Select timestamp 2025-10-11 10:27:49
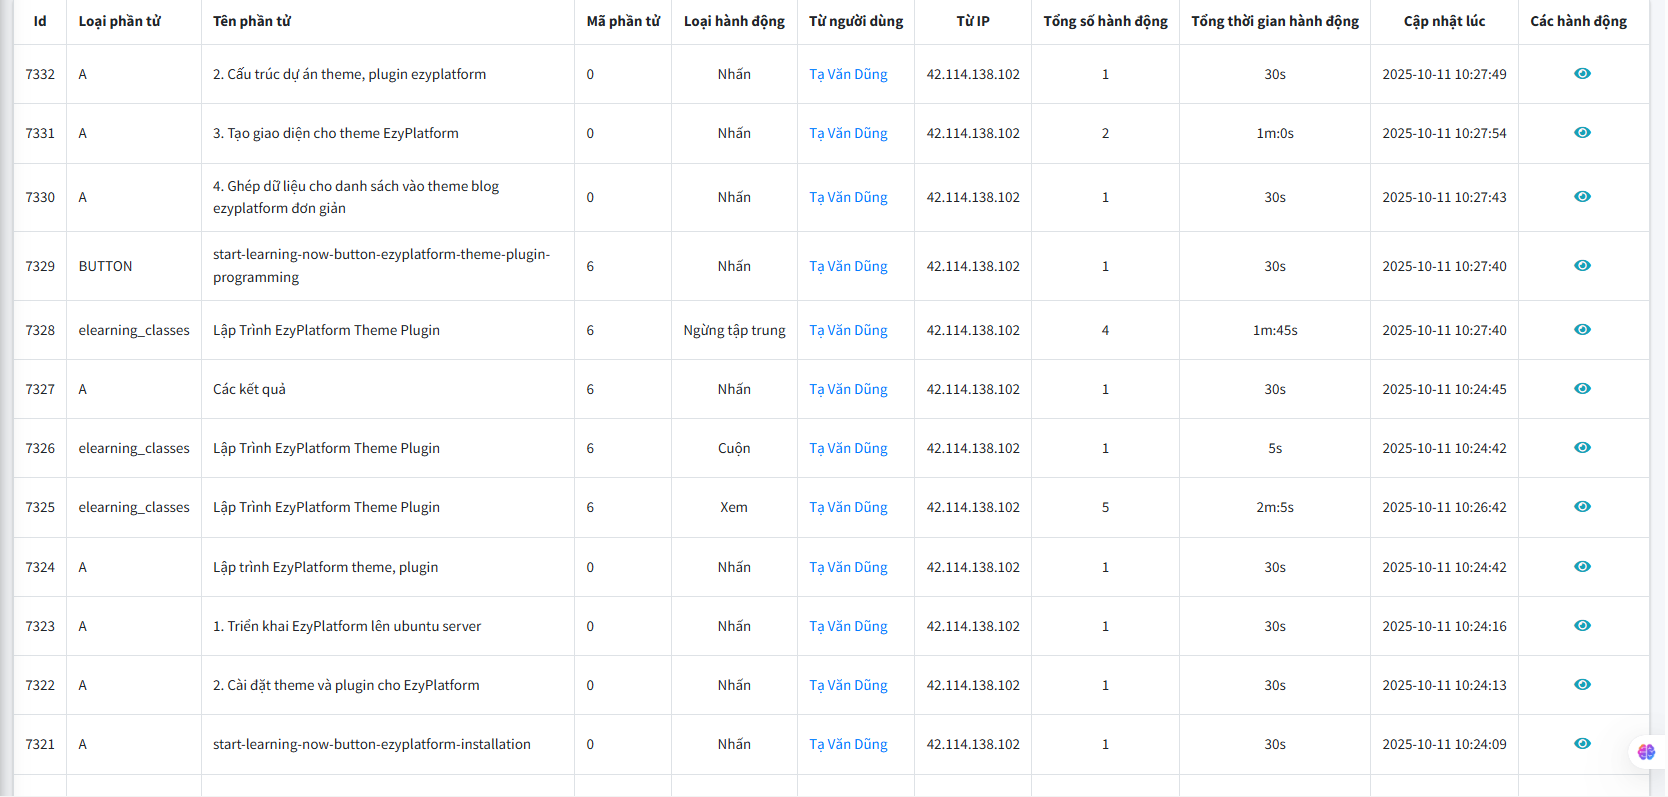1668x797 pixels. coord(1444,74)
